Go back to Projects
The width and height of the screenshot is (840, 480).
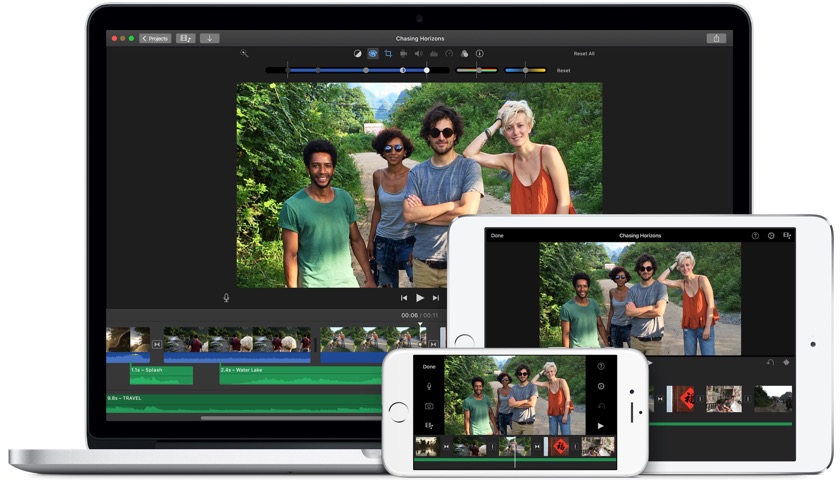coord(155,38)
